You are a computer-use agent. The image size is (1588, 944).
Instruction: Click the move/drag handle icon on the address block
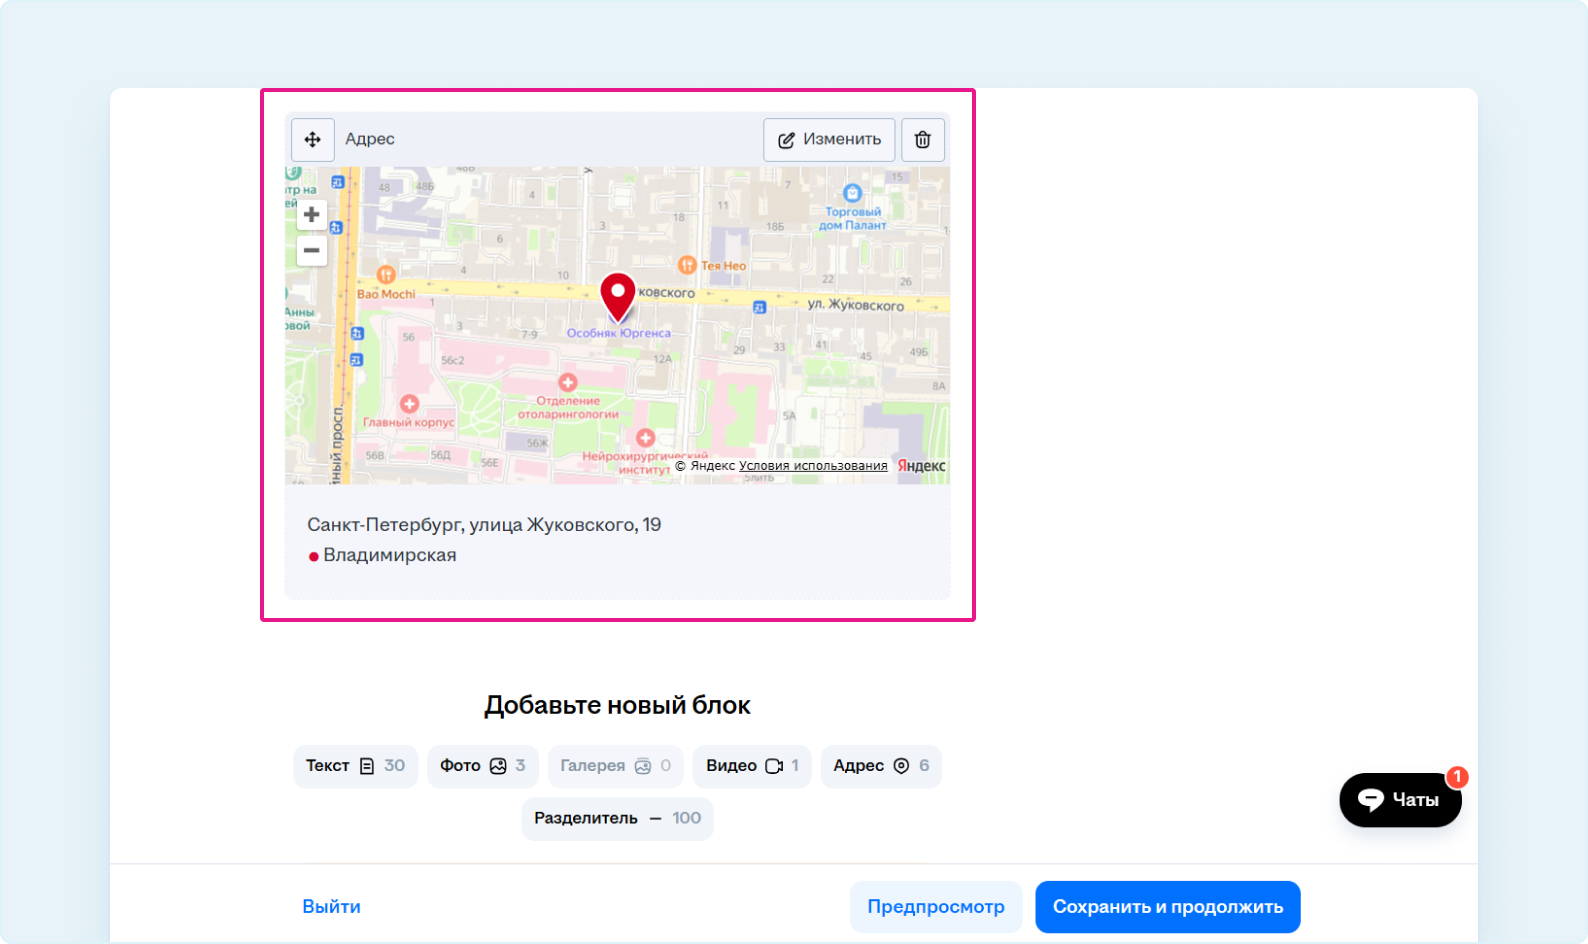[x=312, y=140]
